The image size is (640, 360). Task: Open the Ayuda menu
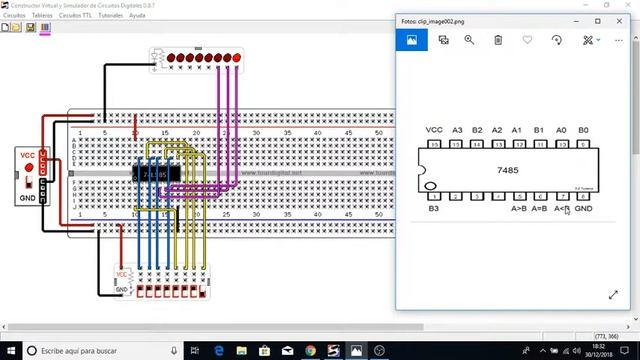137,15
